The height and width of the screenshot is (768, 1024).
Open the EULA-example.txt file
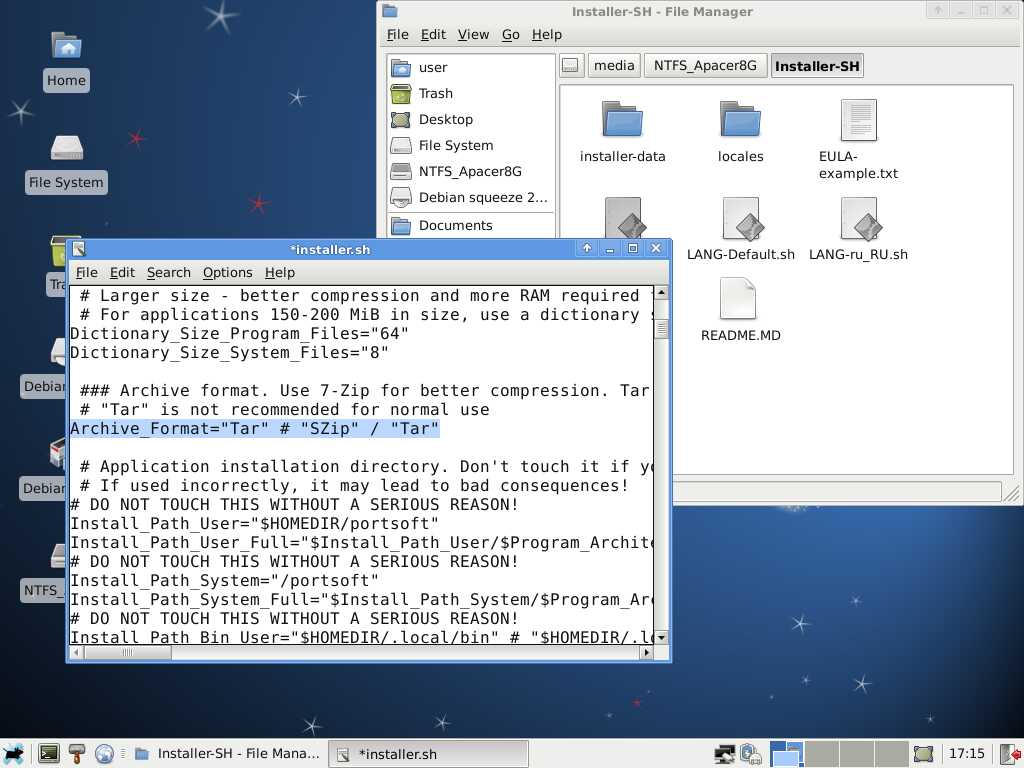click(x=858, y=121)
